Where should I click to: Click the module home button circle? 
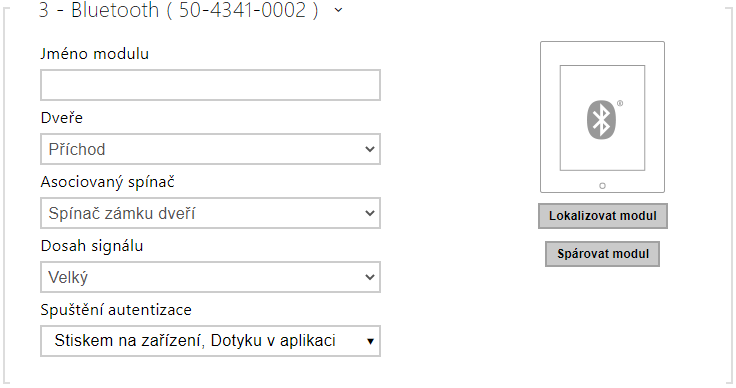click(x=602, y=186)
